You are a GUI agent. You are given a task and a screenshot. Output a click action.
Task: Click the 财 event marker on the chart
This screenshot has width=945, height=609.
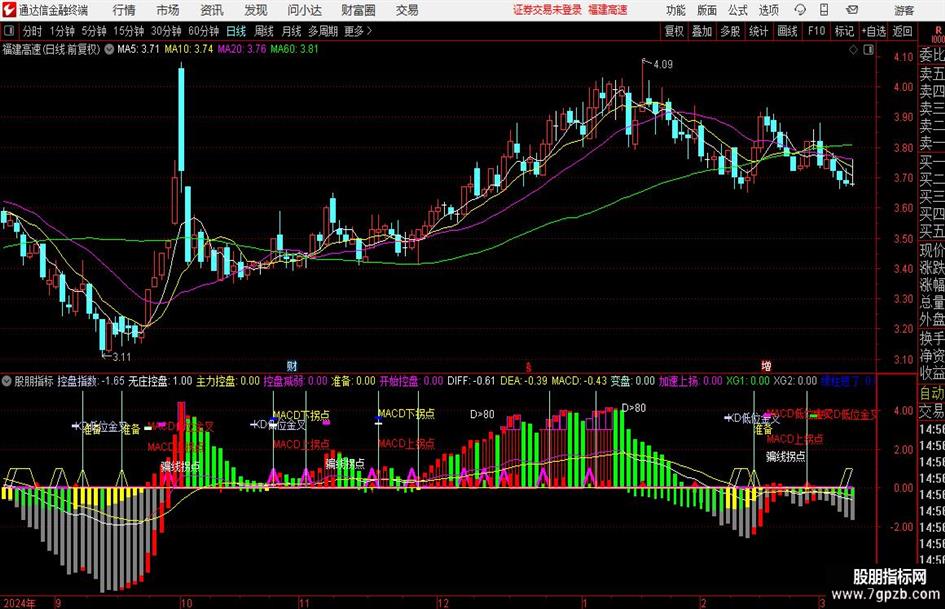(x=292, y=366)
